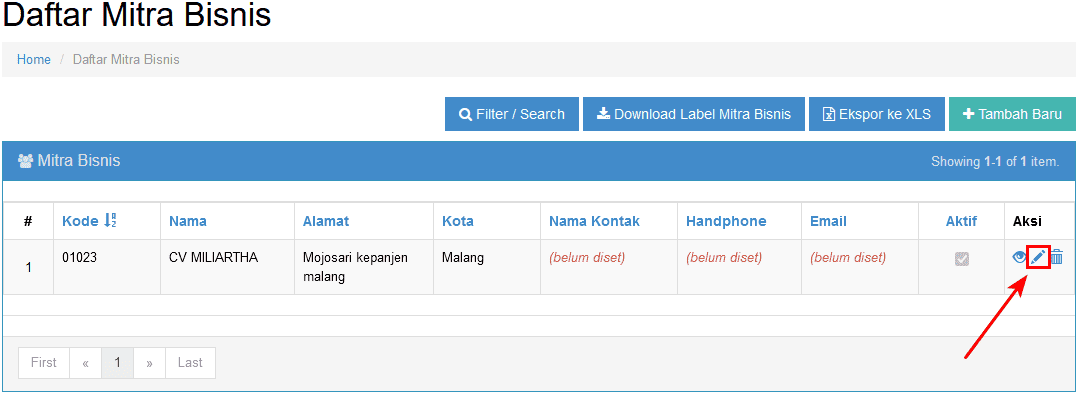Click previous page « pagination button

point(85,362)
